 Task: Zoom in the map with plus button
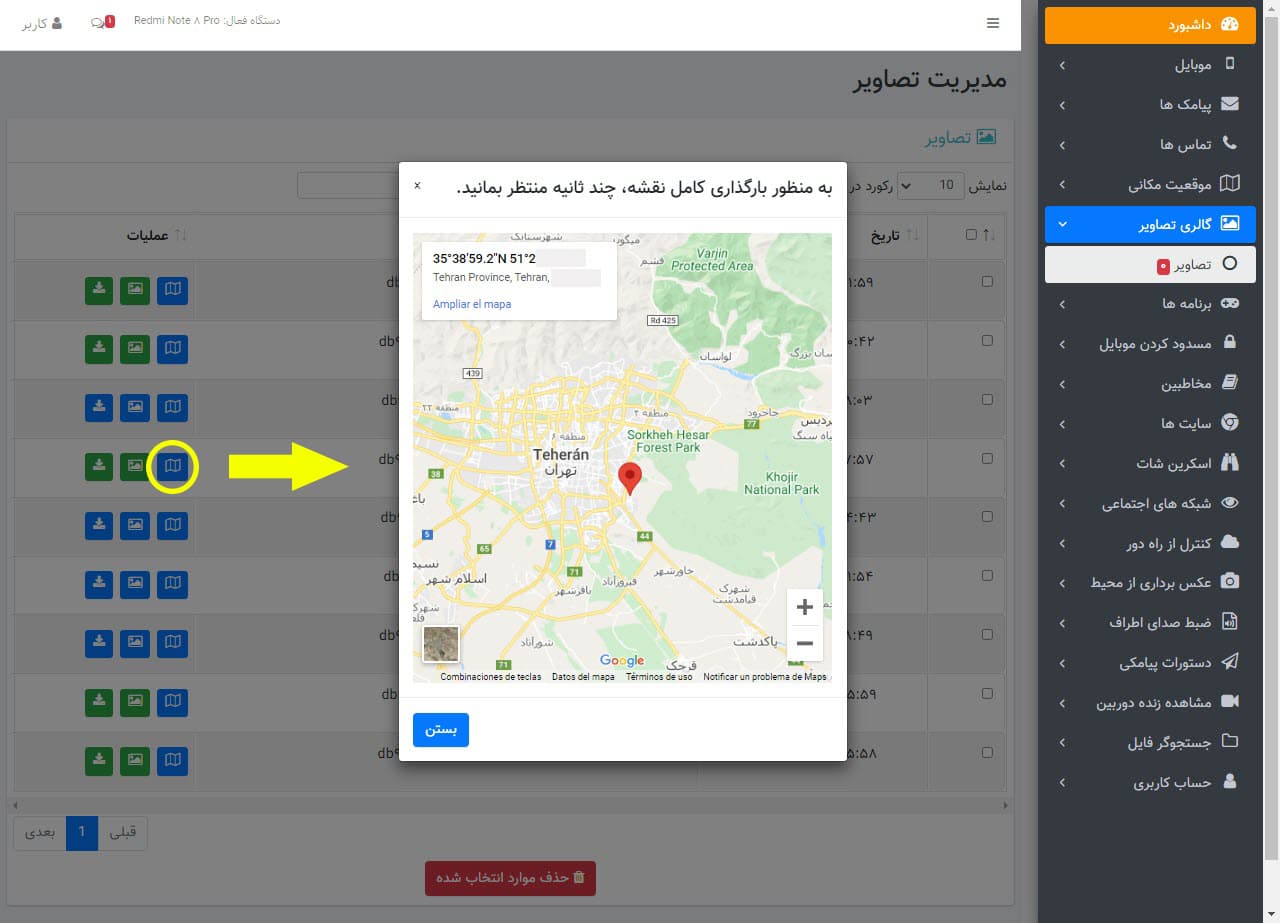point(805,607)
